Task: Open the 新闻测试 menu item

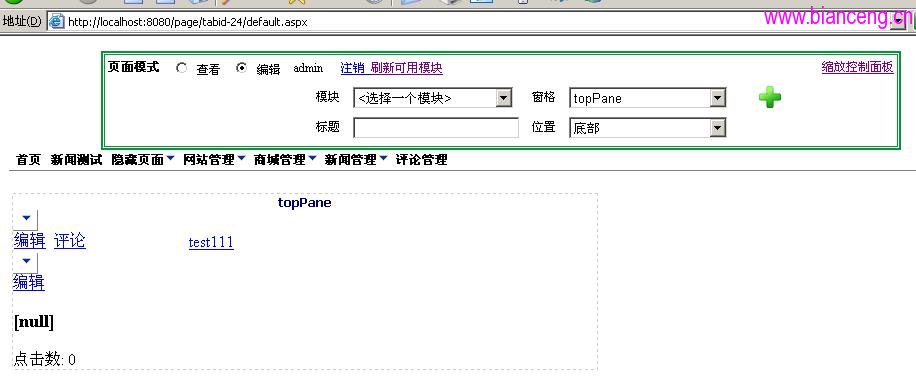Action: point(77,160)
